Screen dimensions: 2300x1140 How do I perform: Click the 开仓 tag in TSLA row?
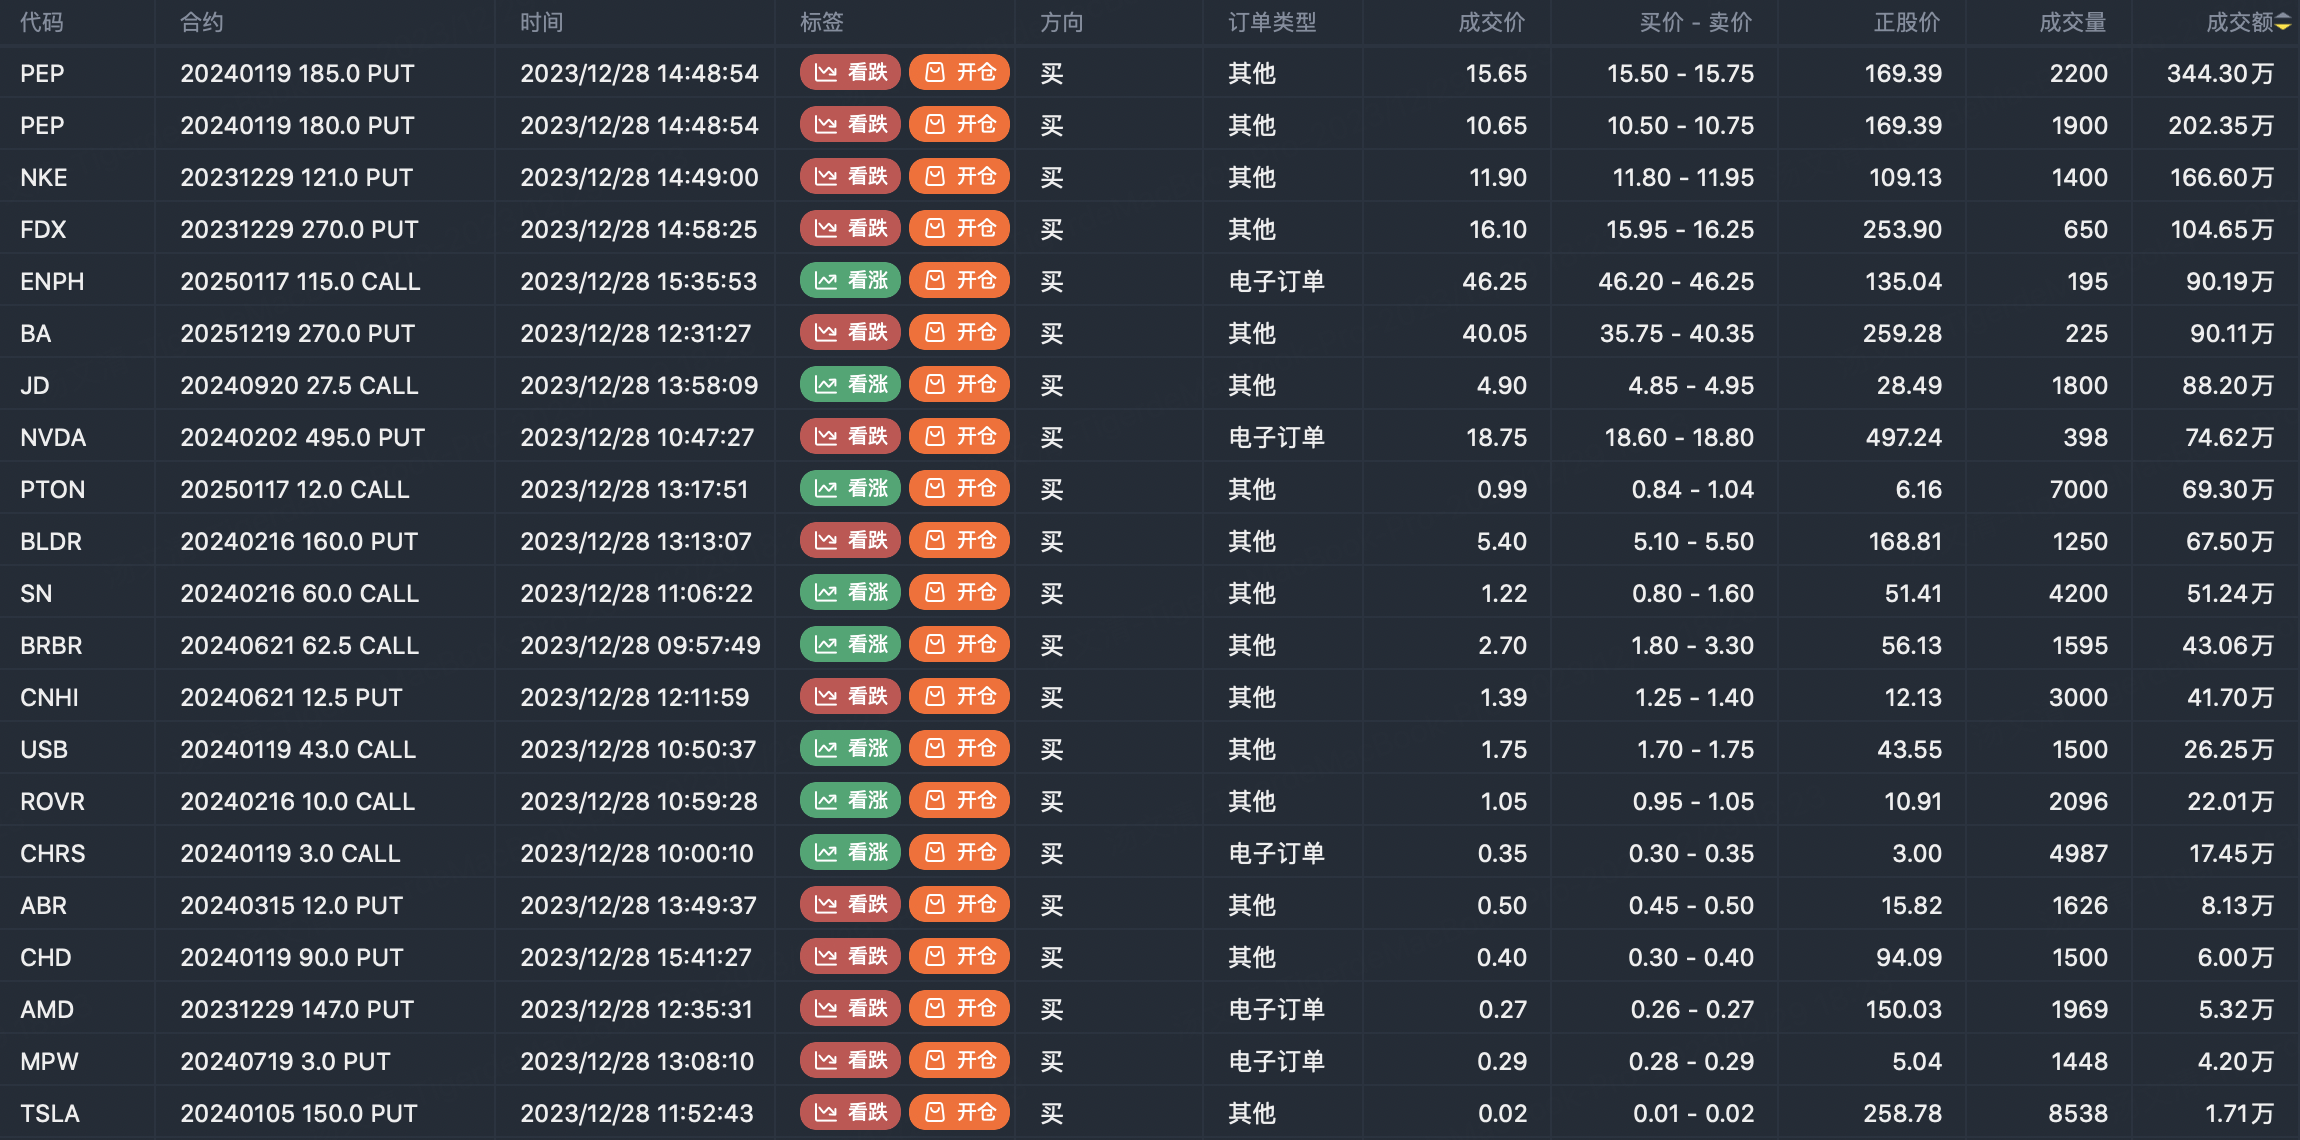pyautogui.click(x=959, y=1113)
